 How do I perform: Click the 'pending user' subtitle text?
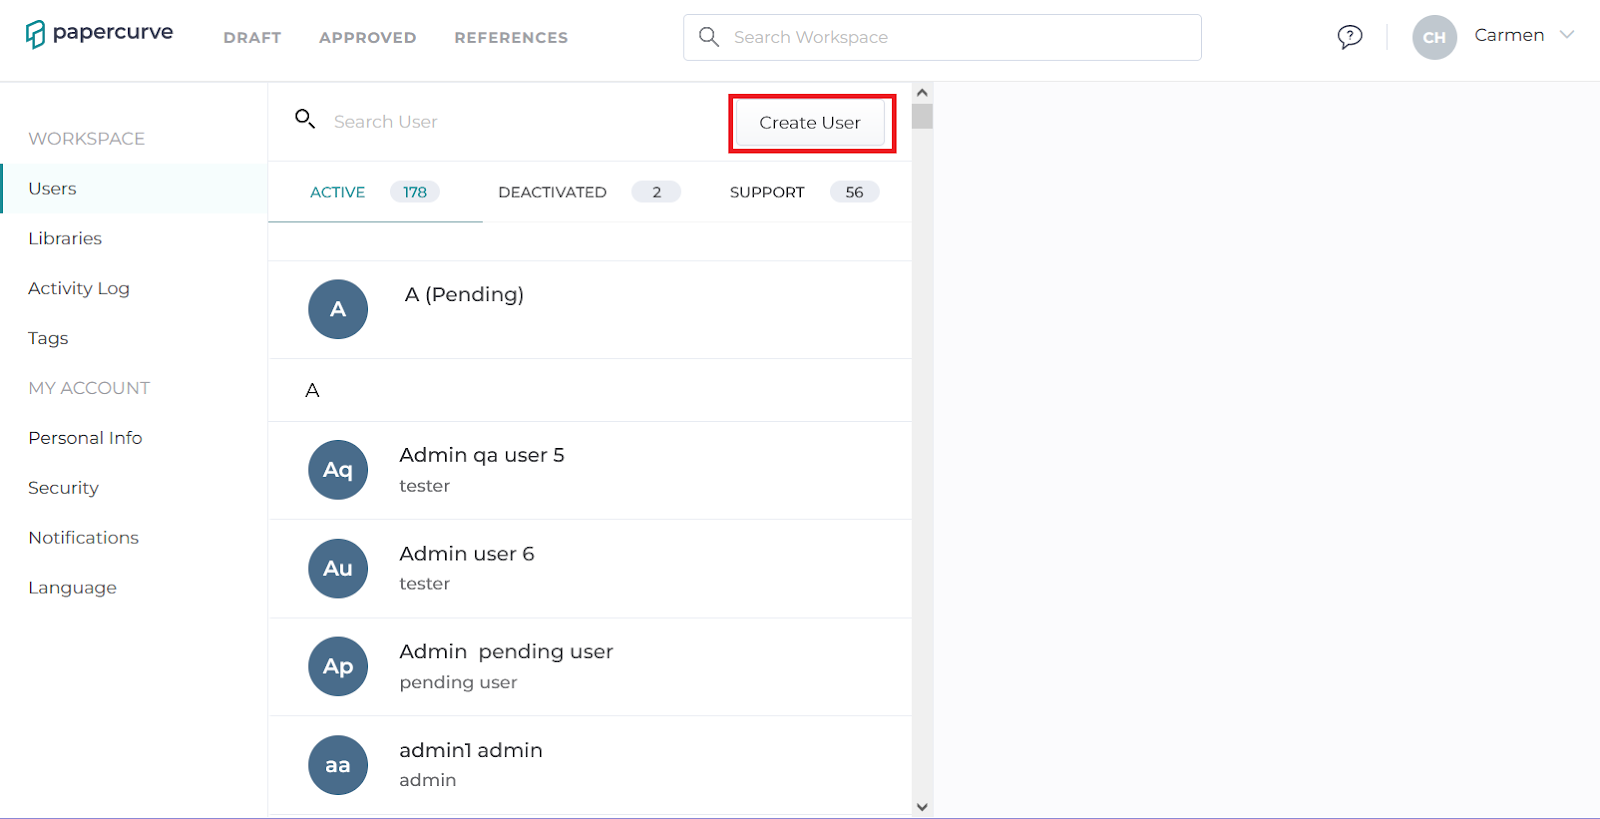458,682
